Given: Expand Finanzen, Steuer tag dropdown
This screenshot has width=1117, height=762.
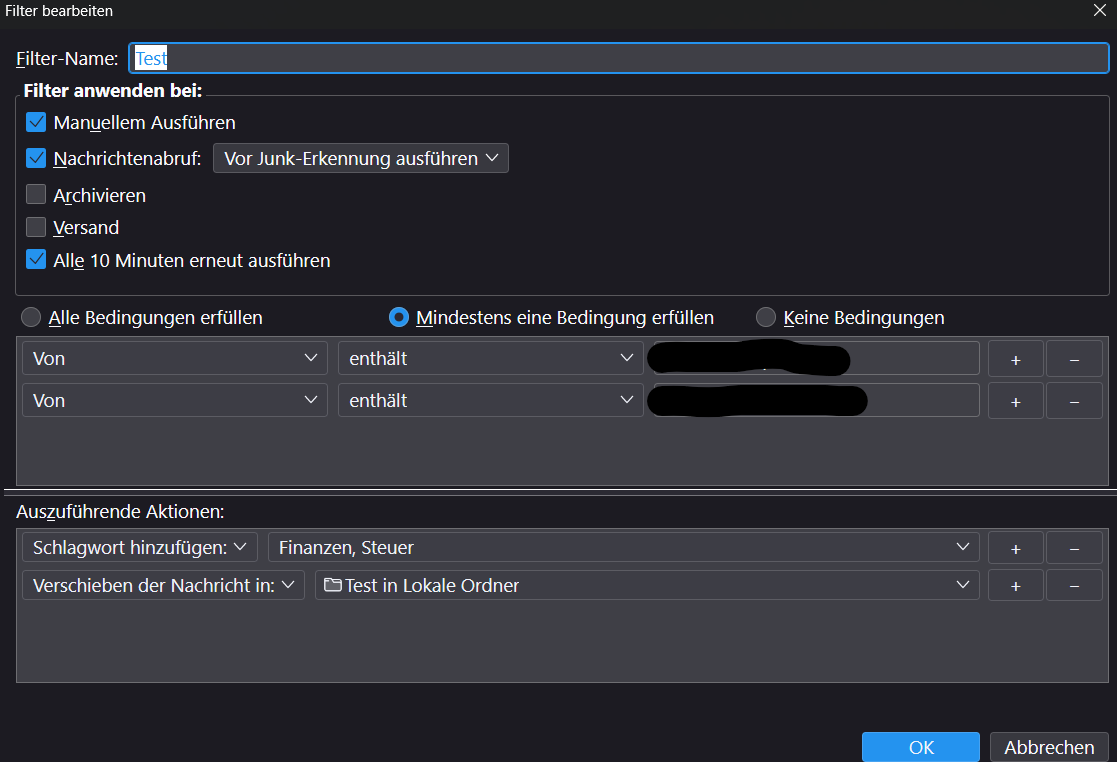Looking at the screenshot, I should 623,548.
